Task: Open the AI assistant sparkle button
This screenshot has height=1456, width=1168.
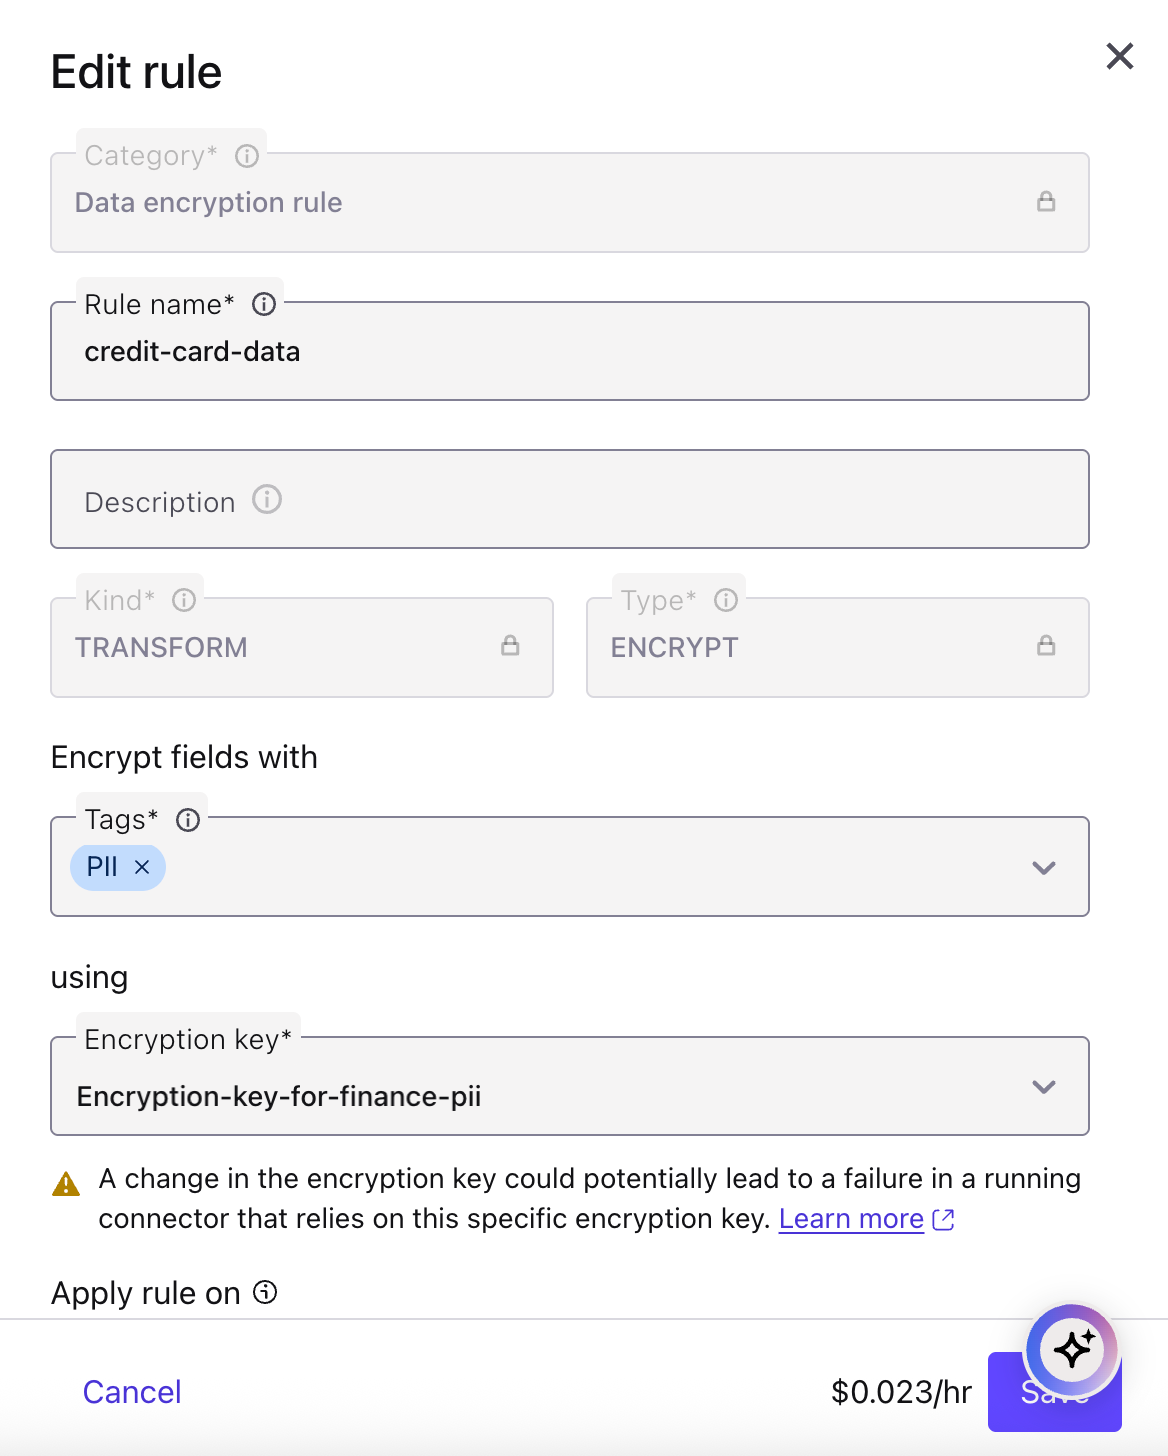Action: pyautogui.click(x=1072, y=1349)
